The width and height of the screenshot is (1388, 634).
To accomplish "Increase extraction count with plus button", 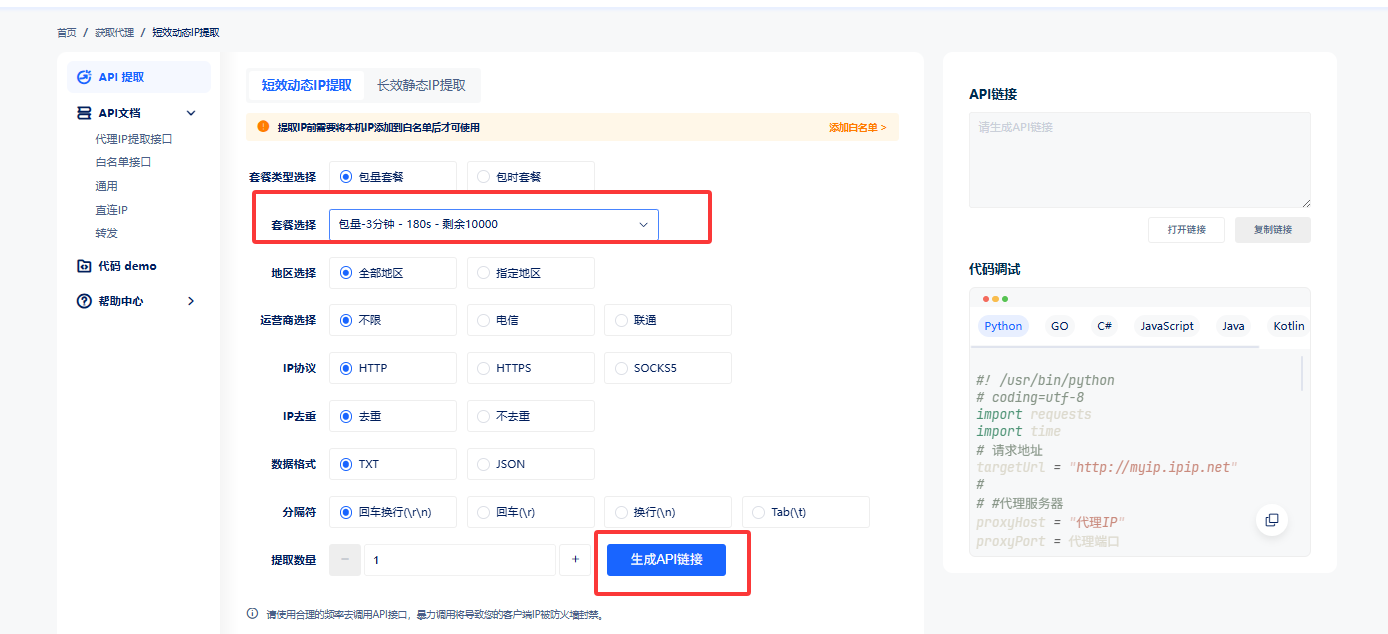I will [x=575, y=560].
